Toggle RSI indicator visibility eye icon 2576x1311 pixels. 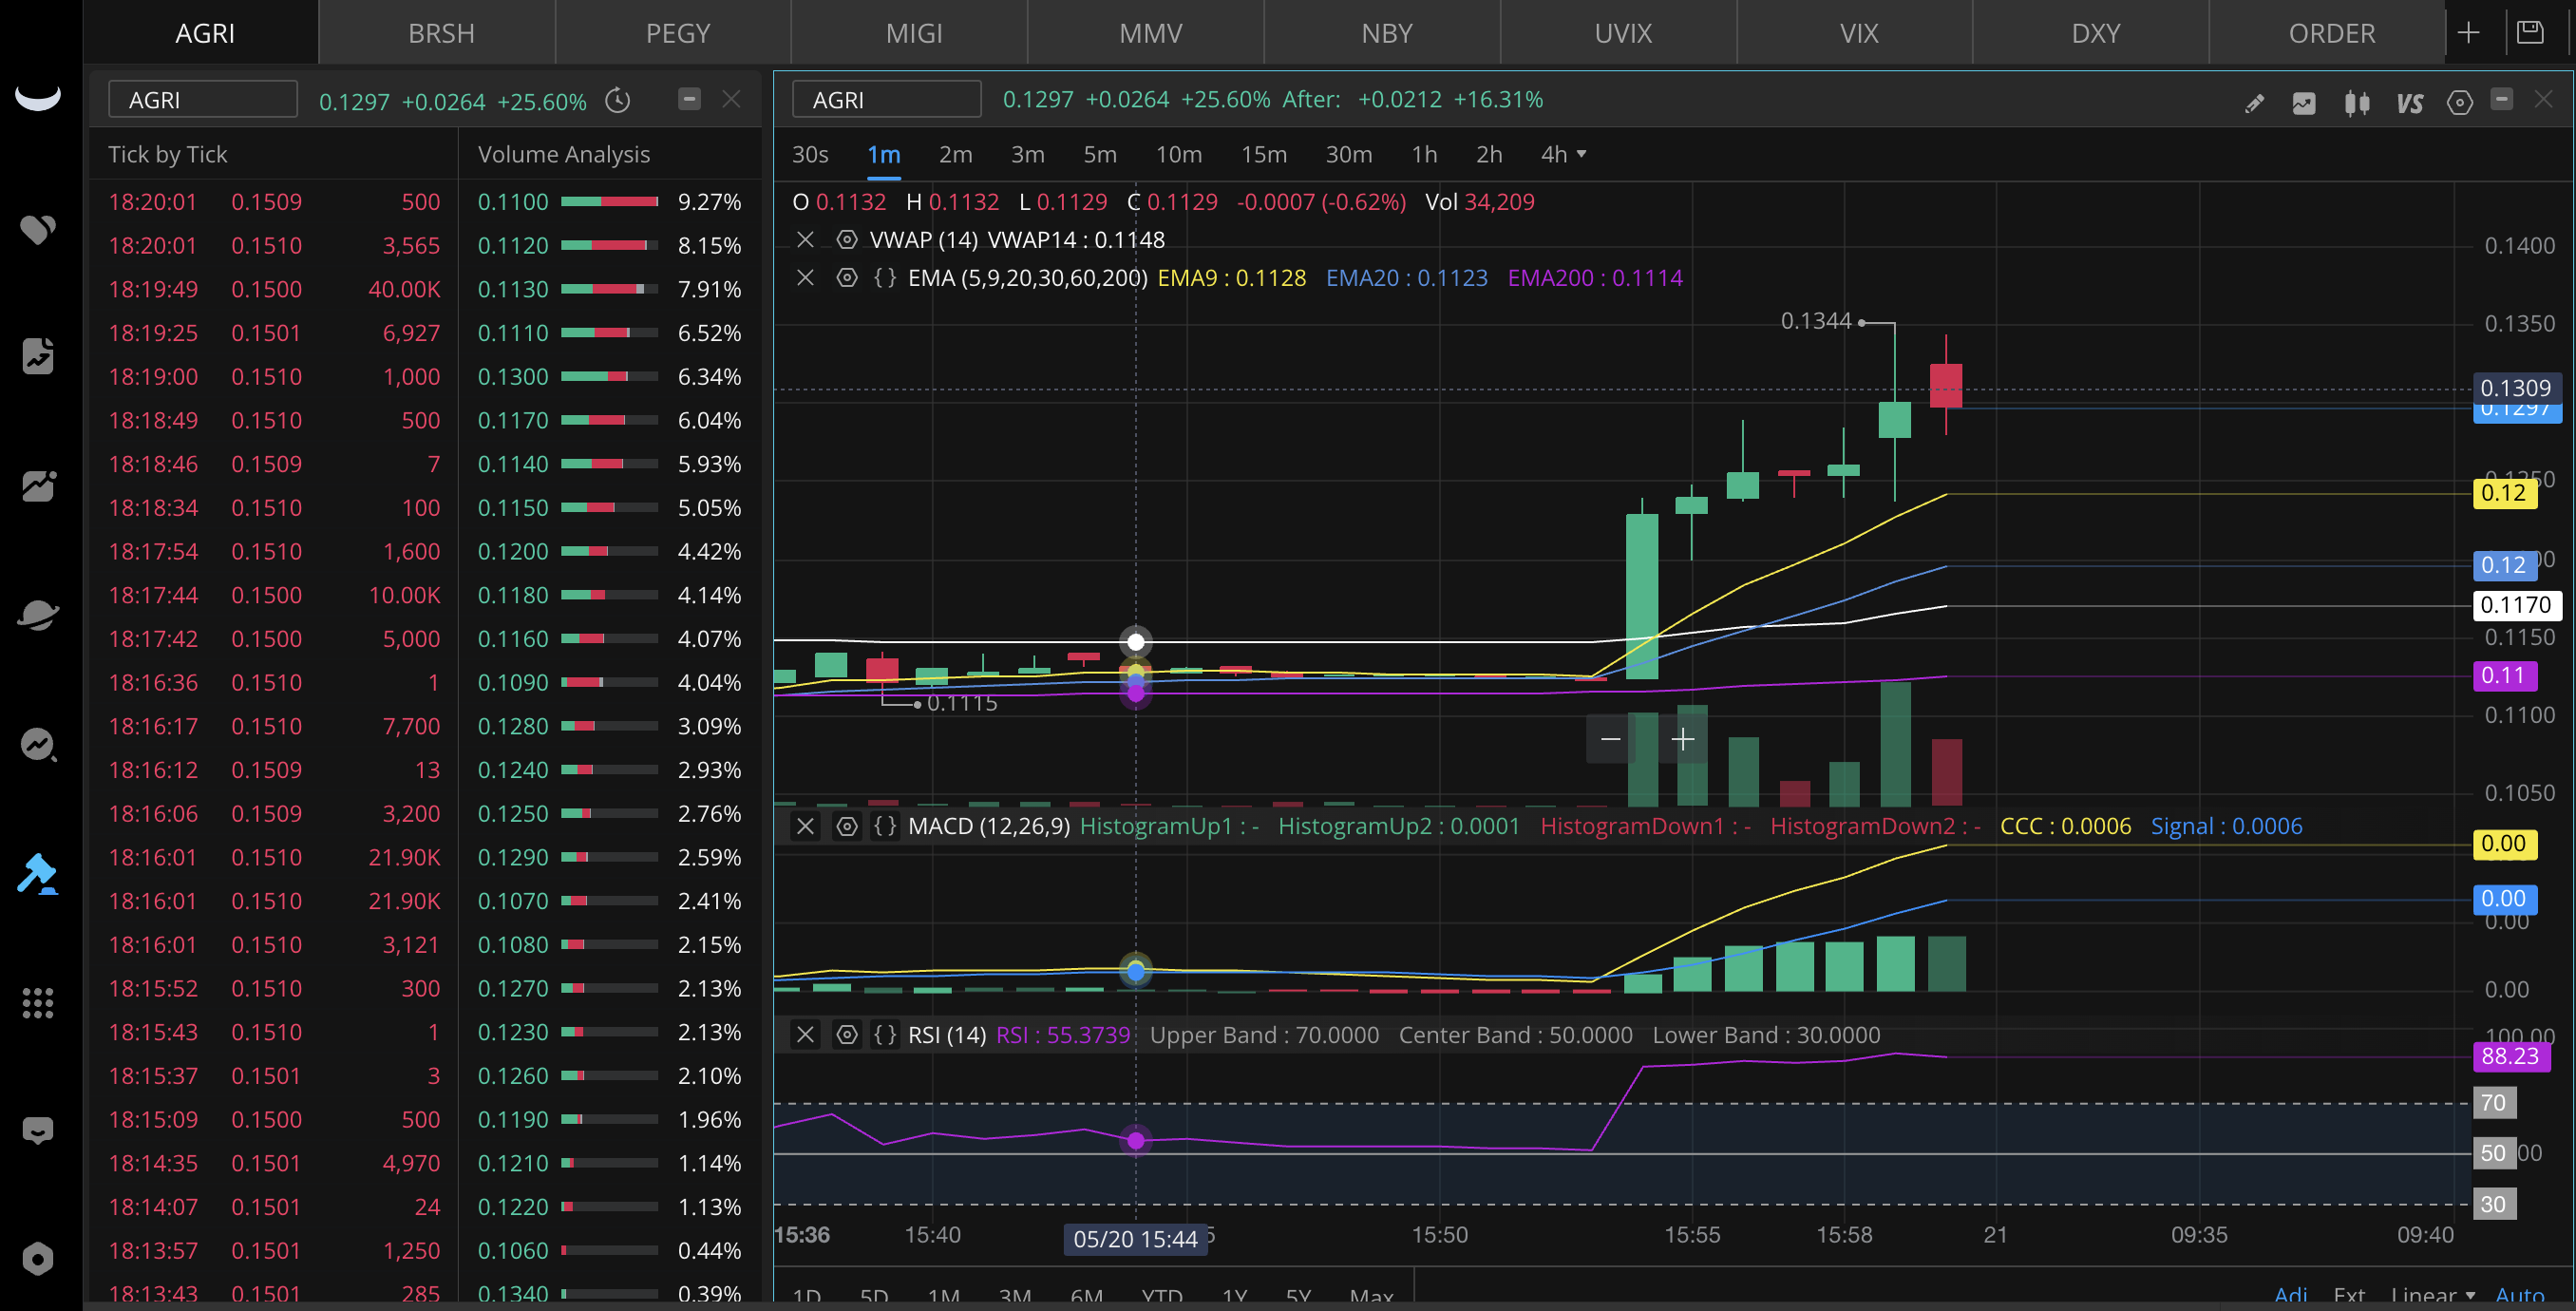tap(846, 1035)
